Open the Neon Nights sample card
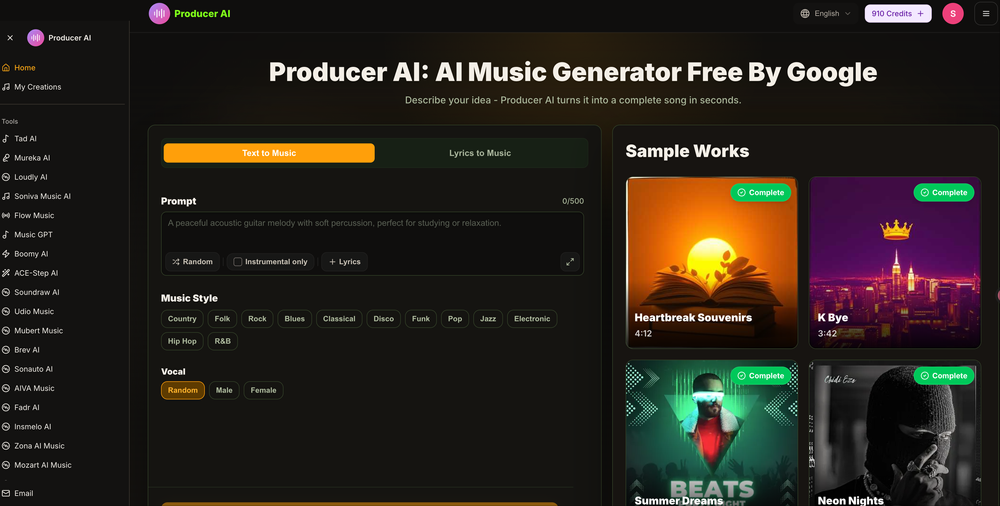This screenshot has width=1000, height=506. 895,433
